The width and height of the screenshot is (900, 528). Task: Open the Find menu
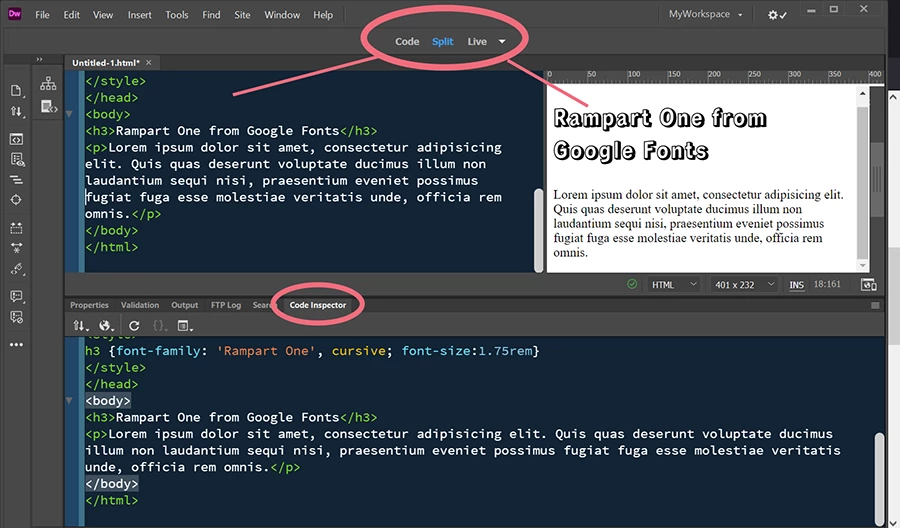coord(211,15)
